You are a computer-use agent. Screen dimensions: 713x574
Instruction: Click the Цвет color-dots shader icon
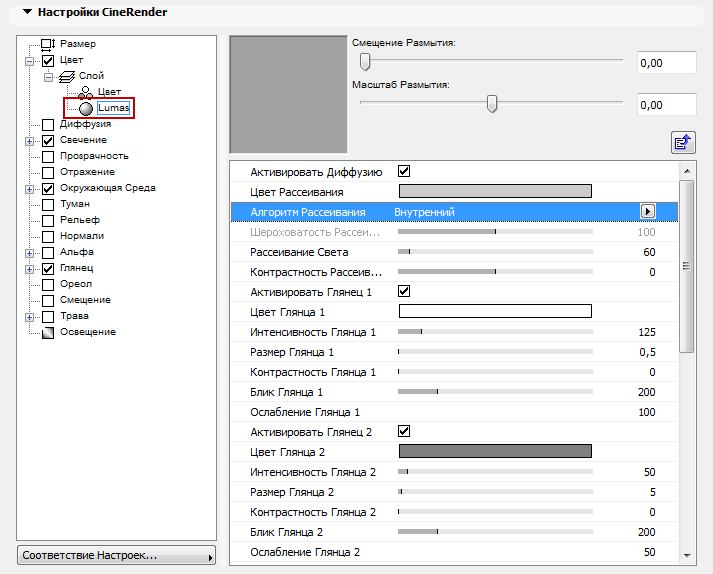pos(85,92)
